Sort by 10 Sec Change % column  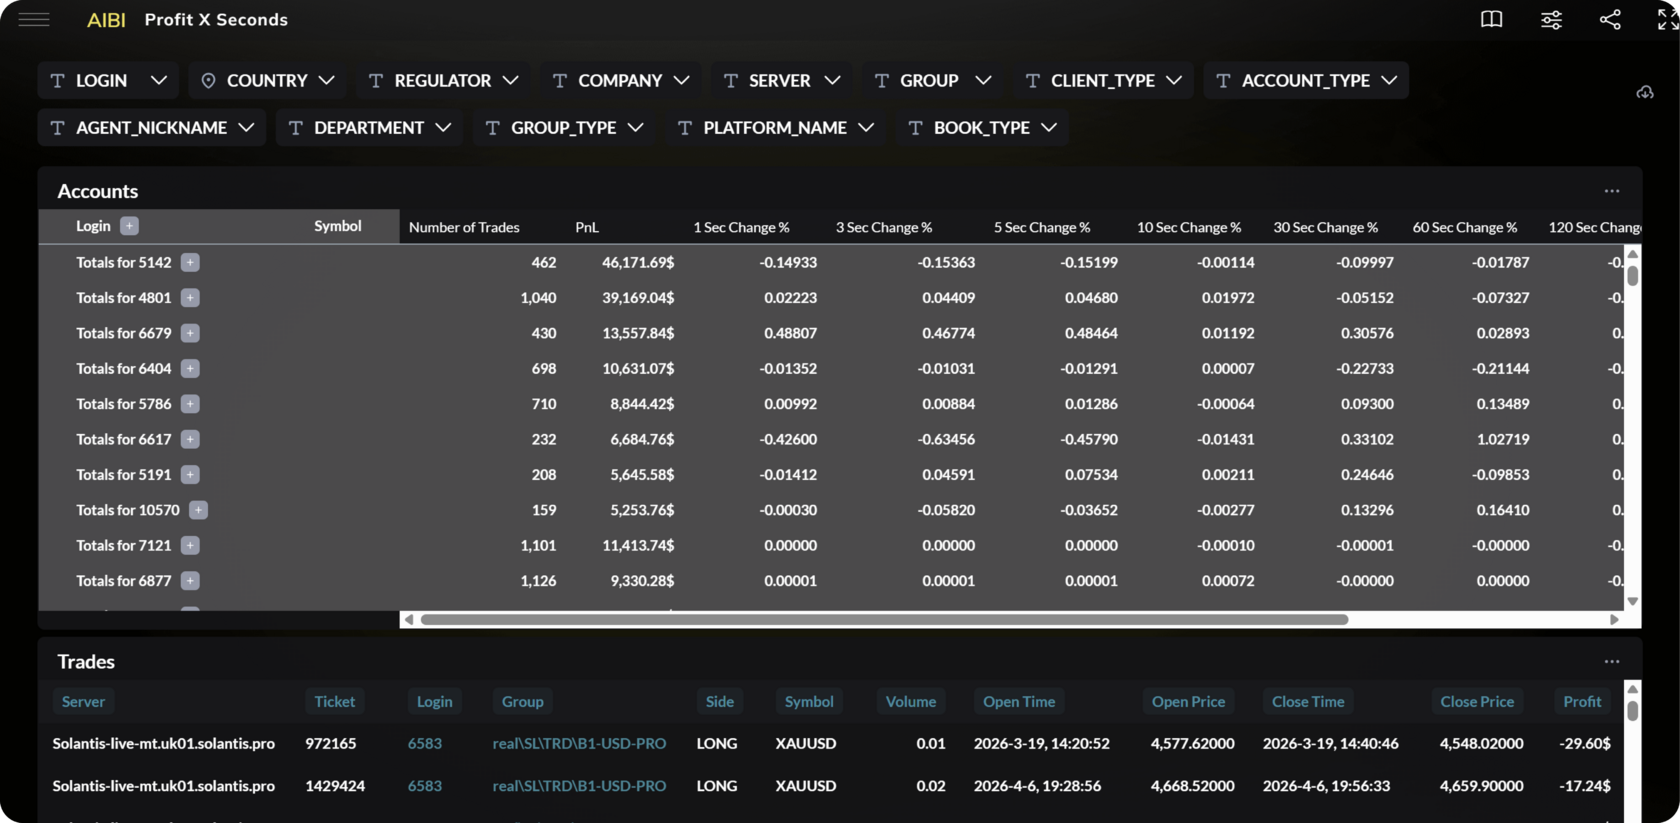pyautogui.click(x=1189, y=227)
